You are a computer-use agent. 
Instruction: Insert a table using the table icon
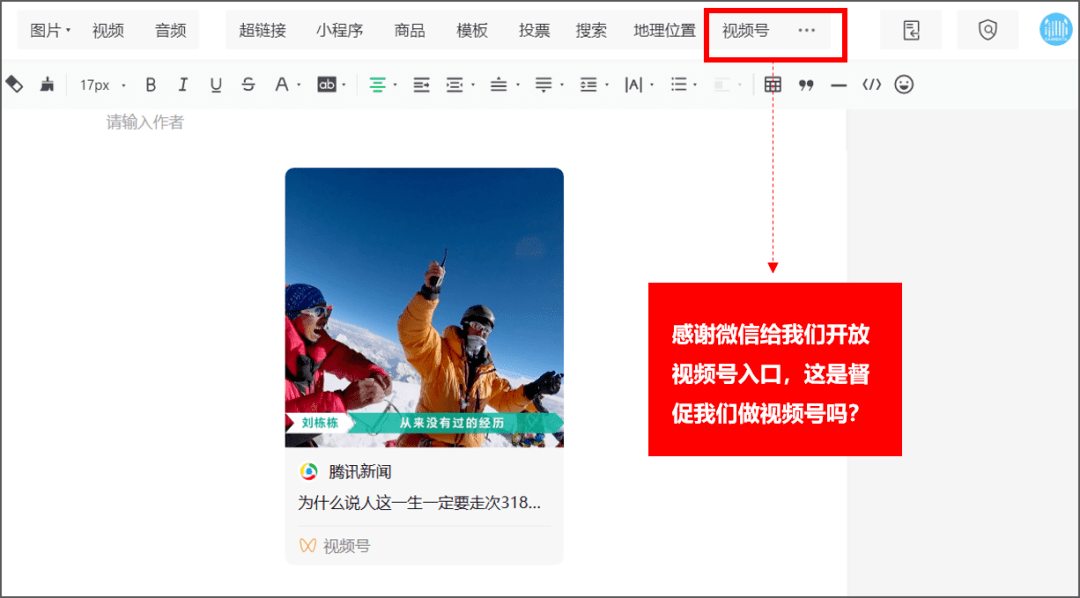pyautogui.click(x=773, y=84)
